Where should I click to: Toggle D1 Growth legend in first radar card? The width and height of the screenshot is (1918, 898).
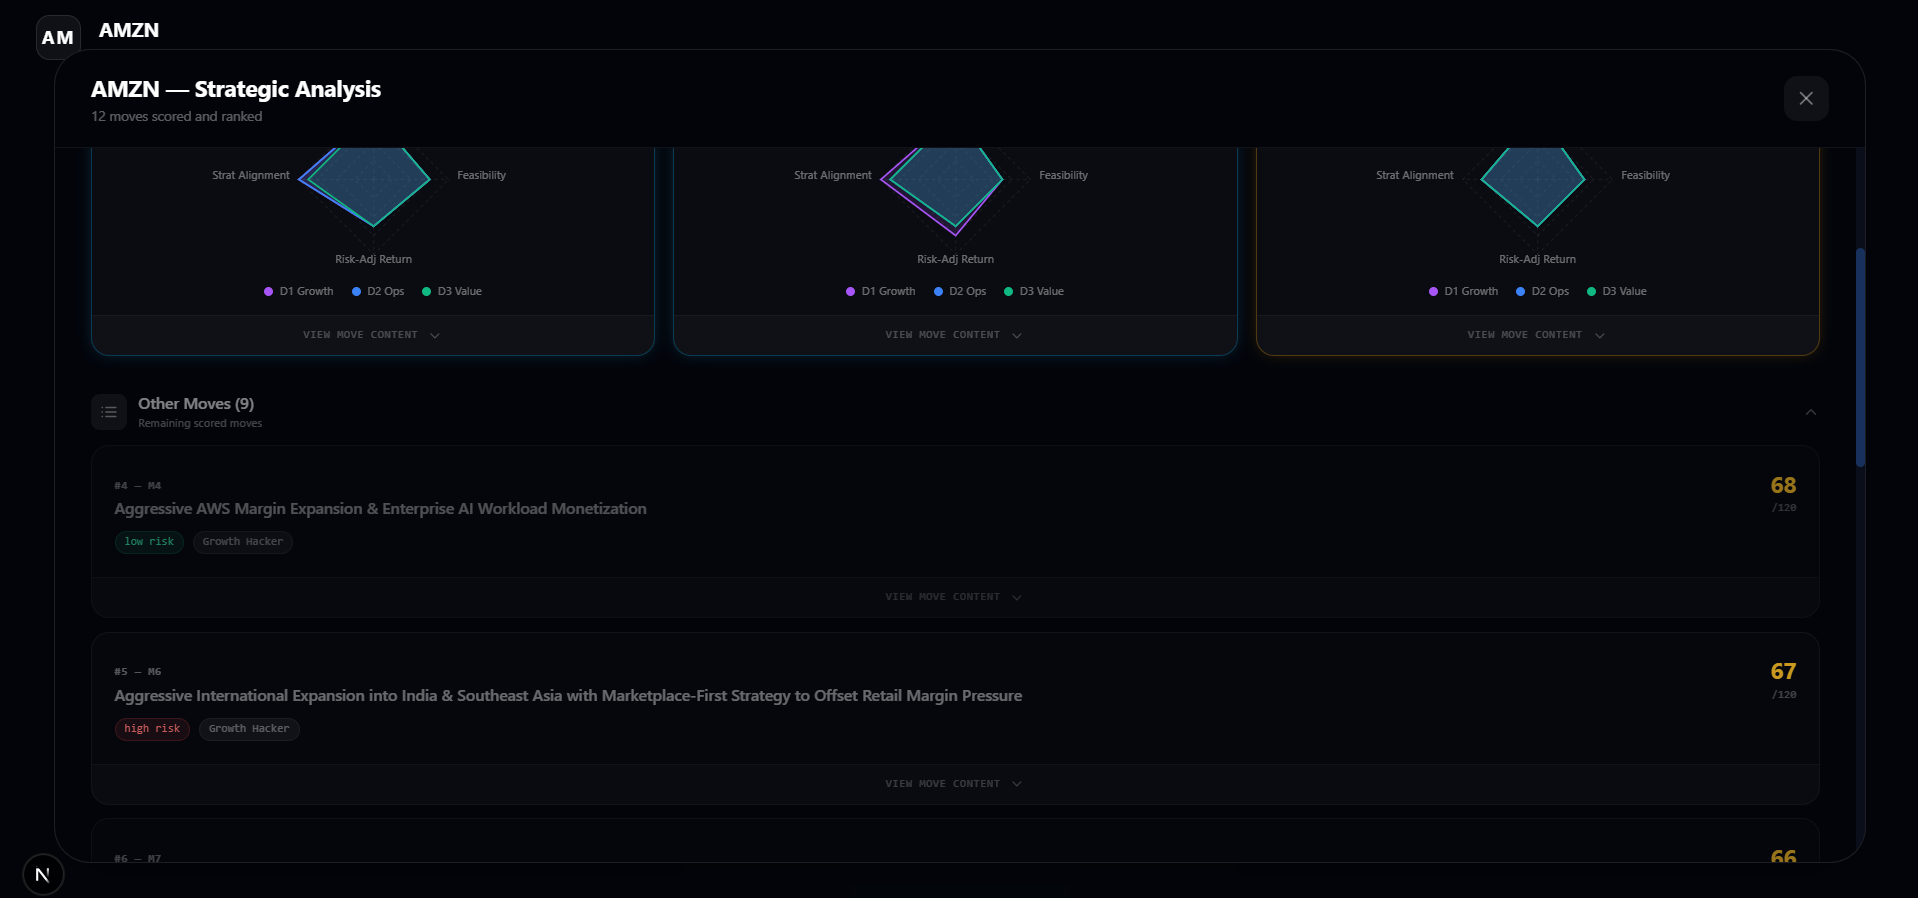298,291
